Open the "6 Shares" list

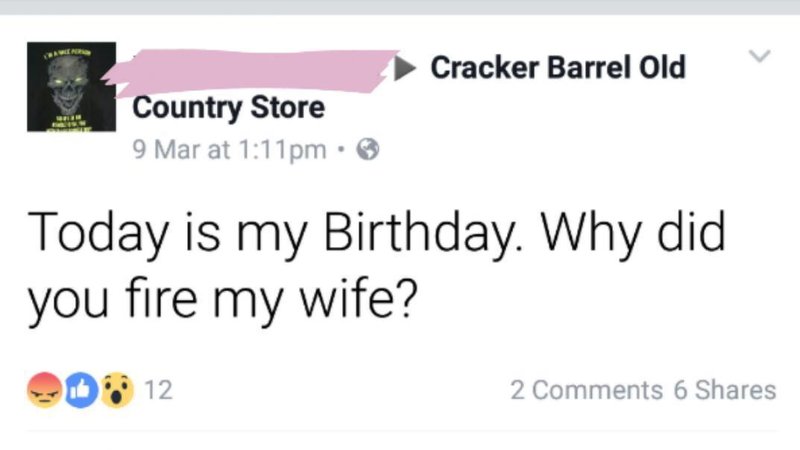coord(725,390)
